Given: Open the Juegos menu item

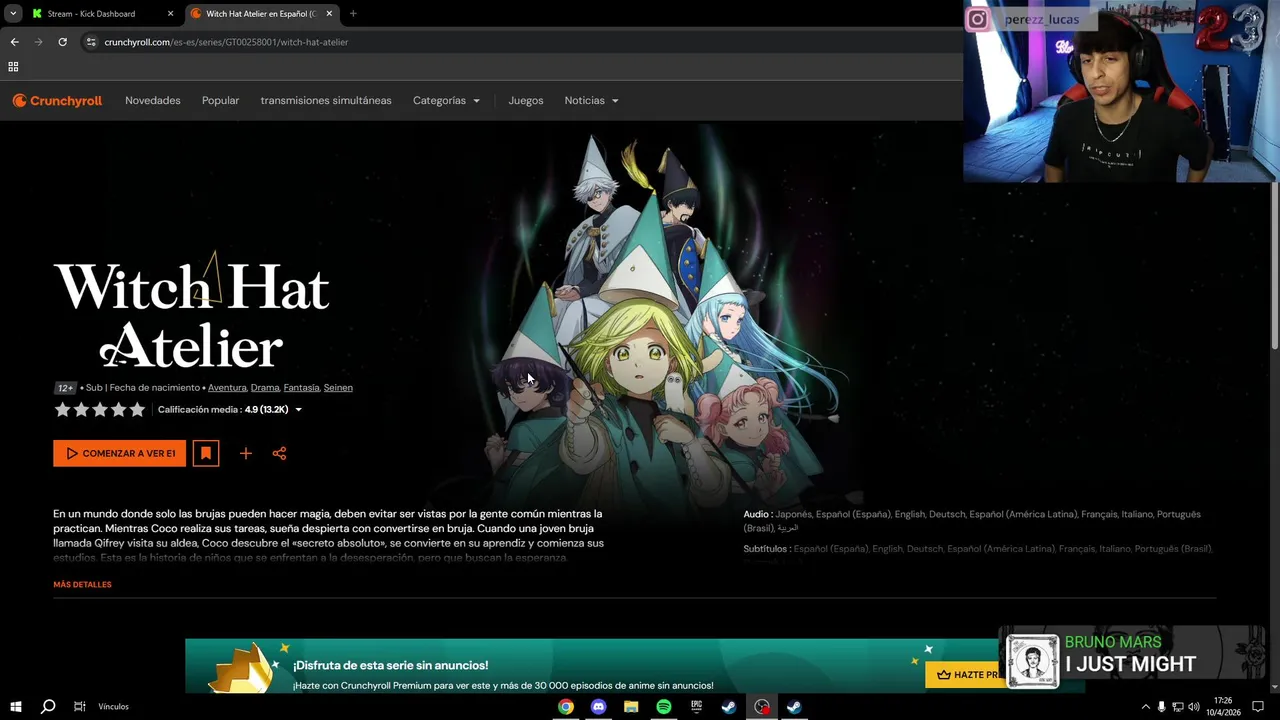Looking at the screenshot, I should 526,101.
